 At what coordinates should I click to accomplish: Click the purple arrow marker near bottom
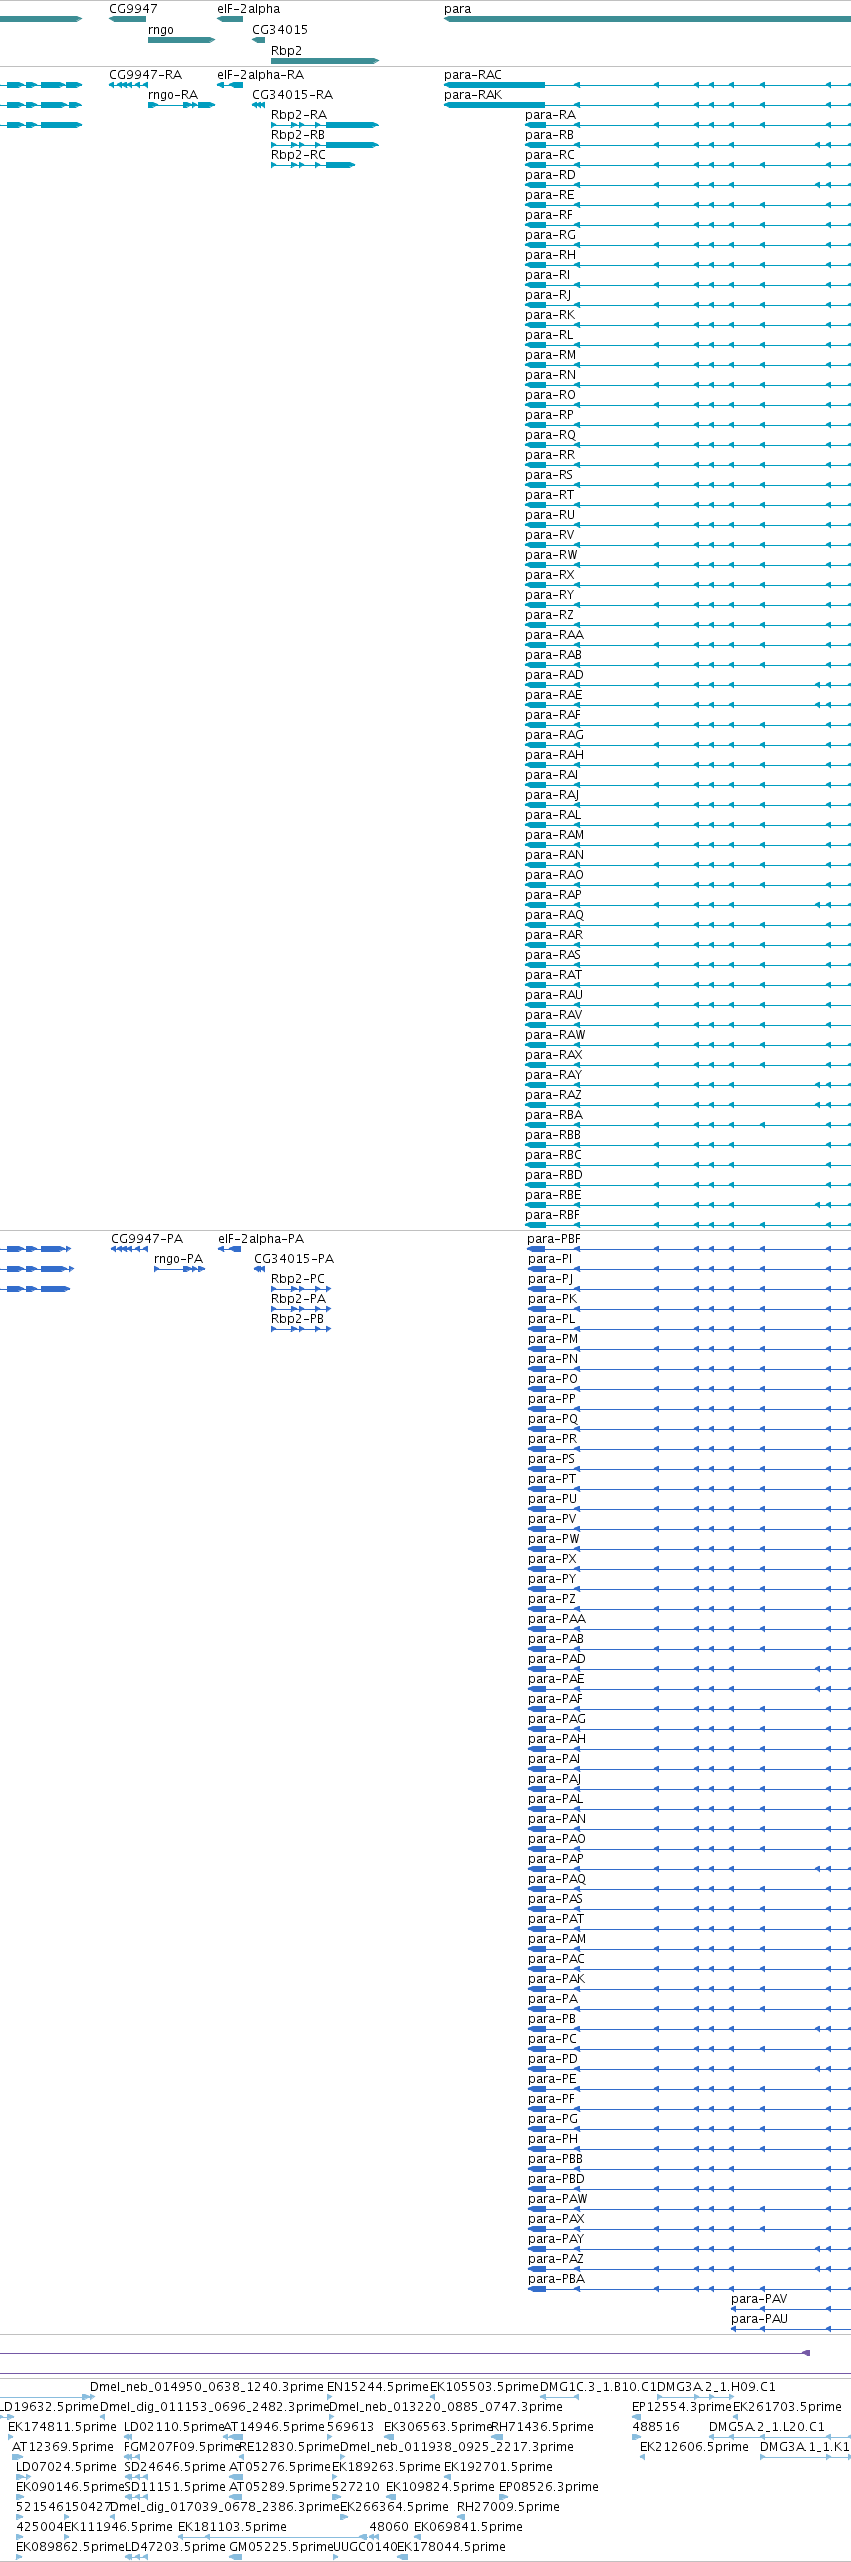click(x=806, y=2353)
